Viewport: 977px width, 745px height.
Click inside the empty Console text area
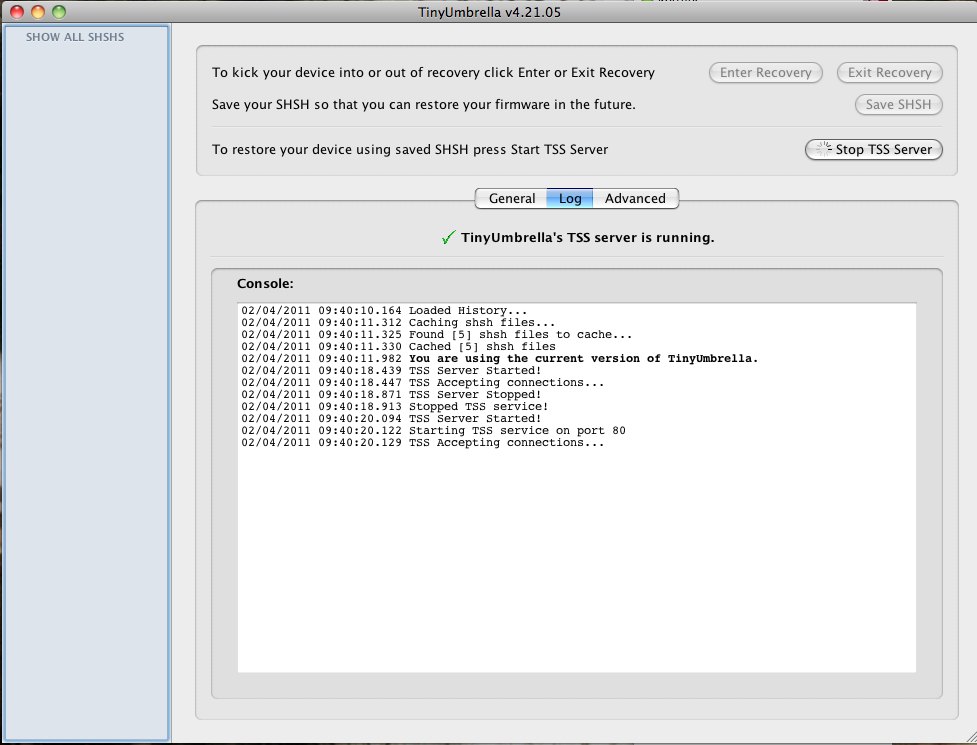point(576,560)
